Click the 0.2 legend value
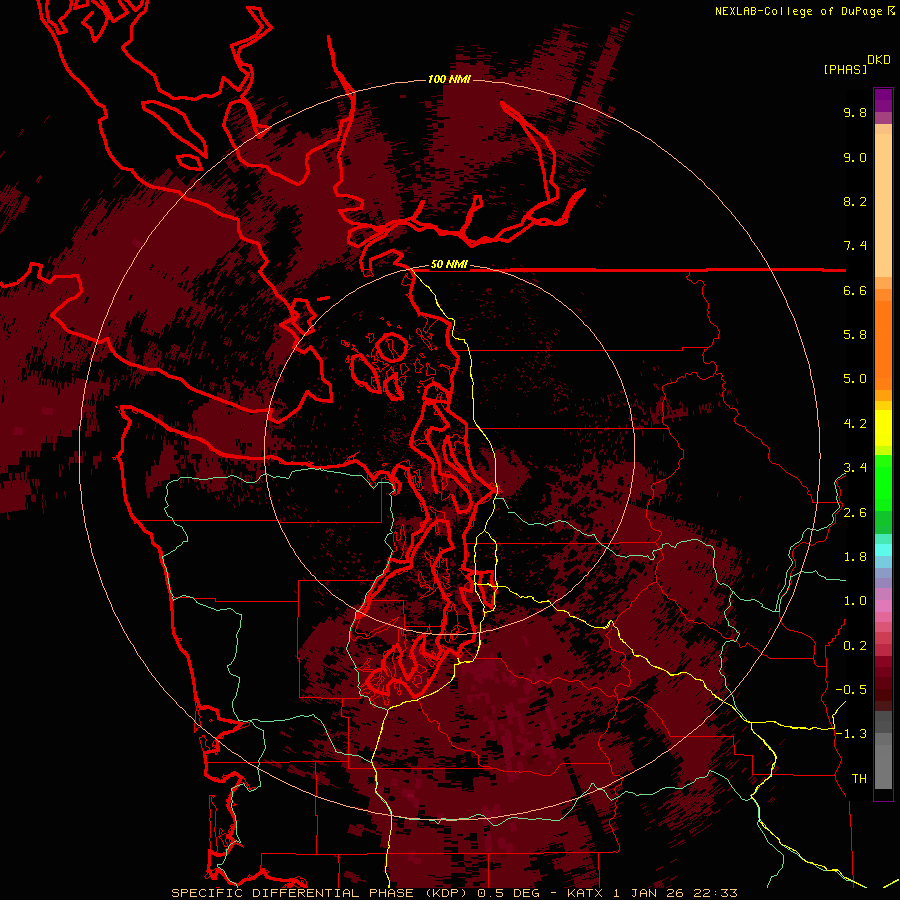This screenshot has width=900, height=900. tap(855, 646)
